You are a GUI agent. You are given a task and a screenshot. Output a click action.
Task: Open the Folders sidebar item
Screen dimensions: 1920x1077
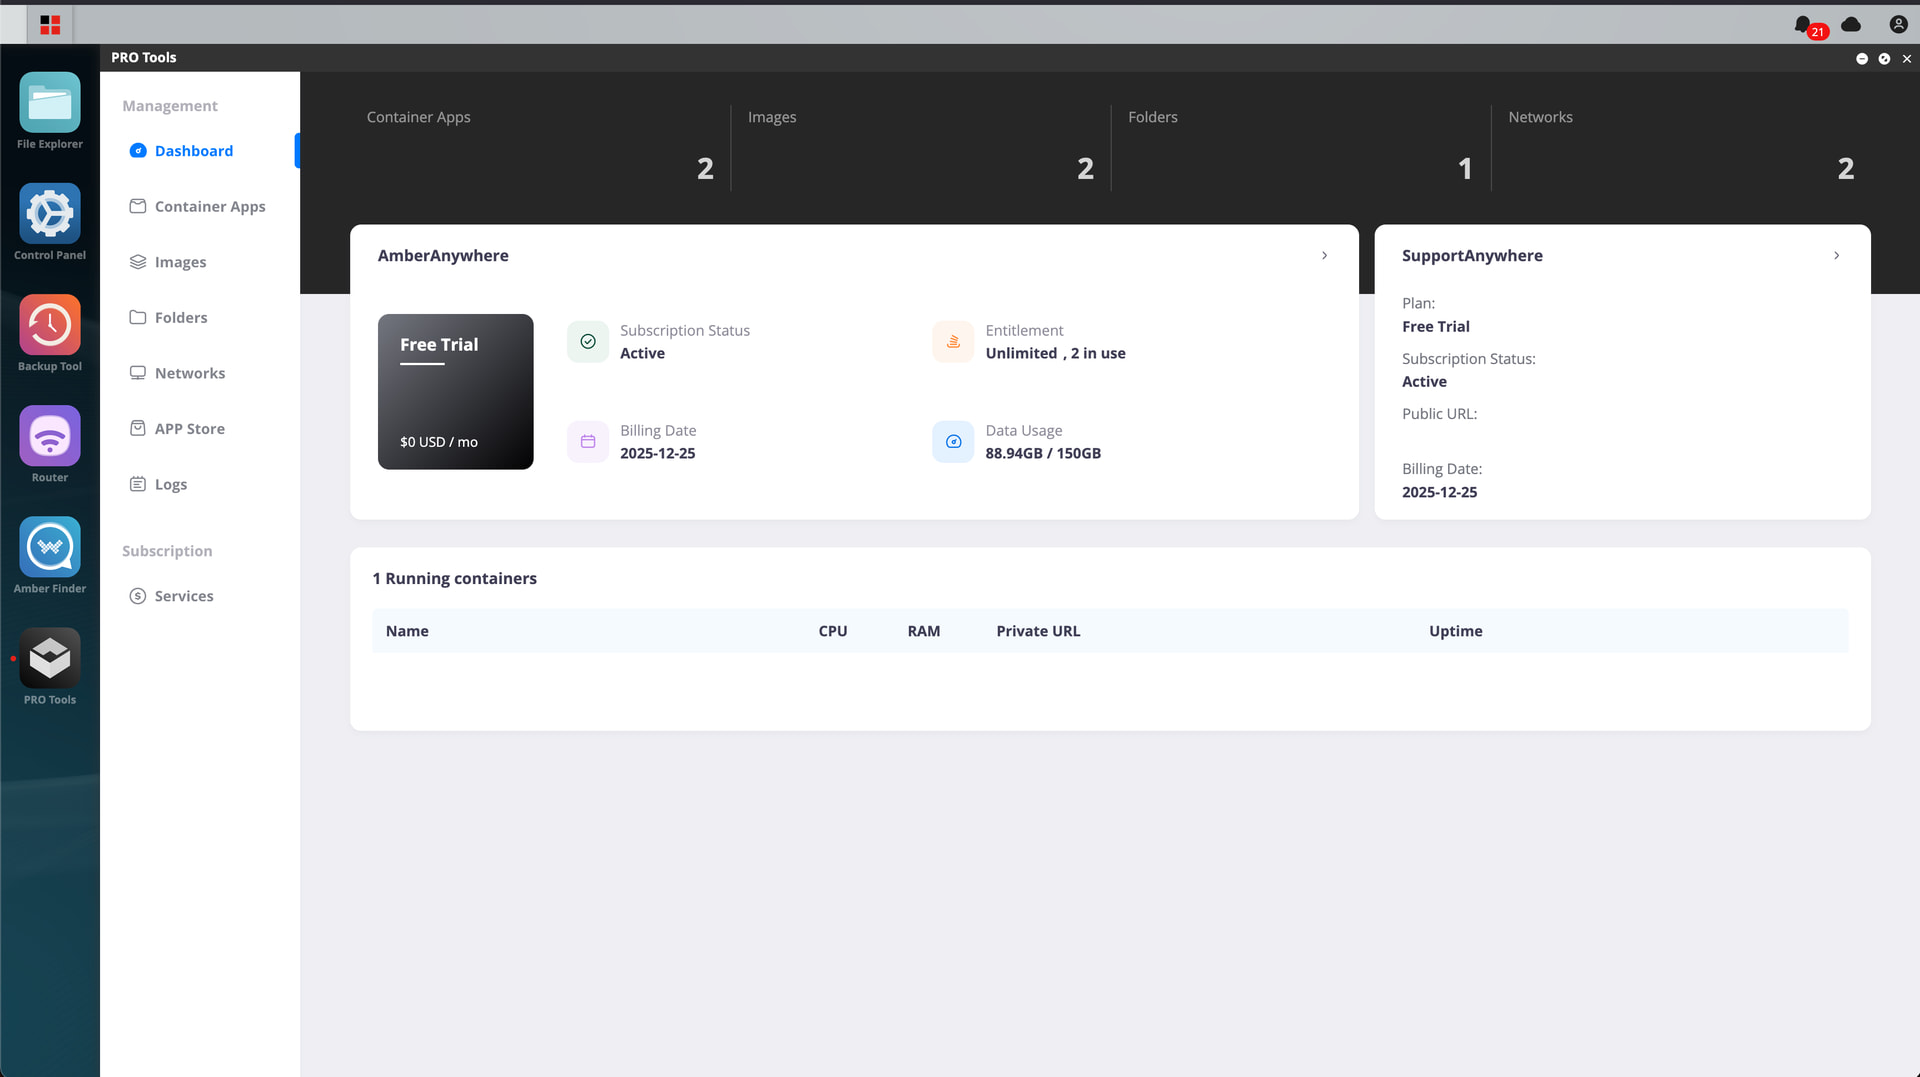tap(169, 317)
